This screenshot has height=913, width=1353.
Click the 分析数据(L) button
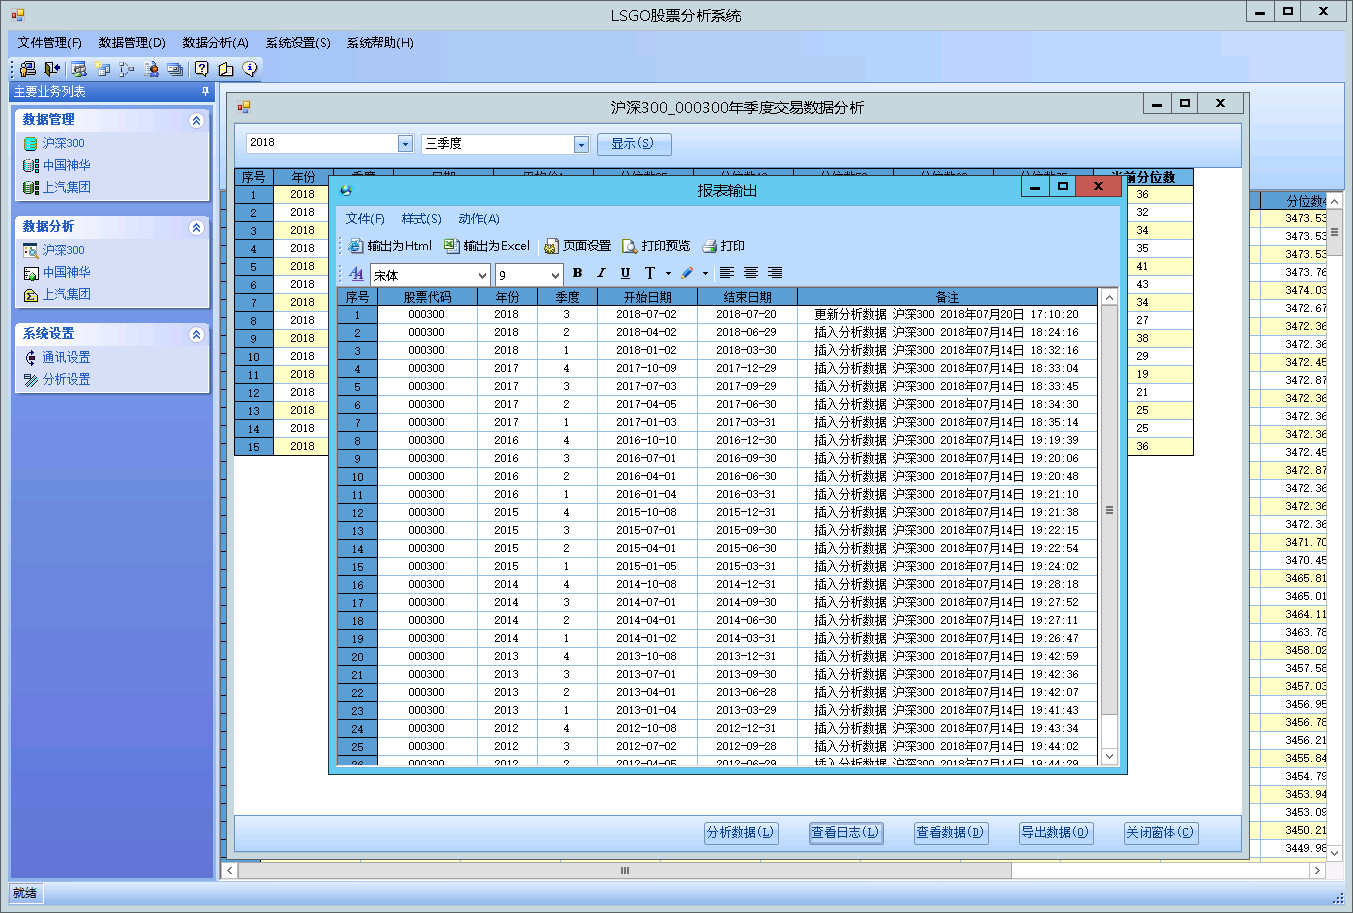coord(741,832)
